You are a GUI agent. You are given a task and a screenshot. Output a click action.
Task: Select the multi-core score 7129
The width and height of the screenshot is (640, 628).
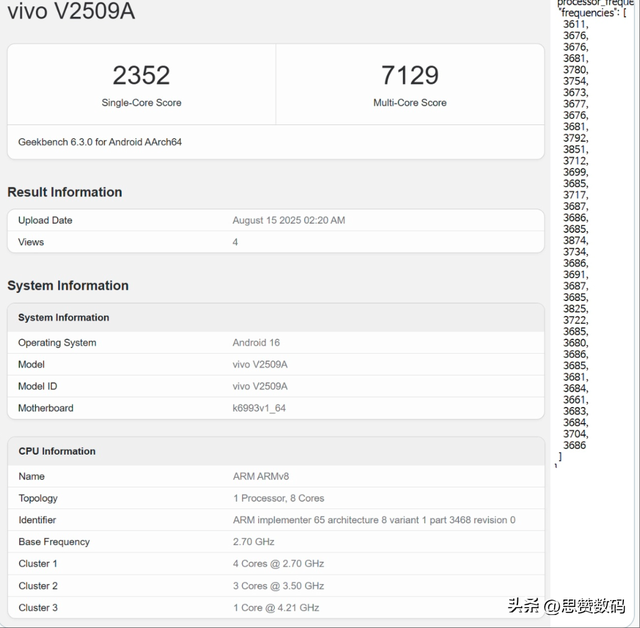click(x=410, y=75)
